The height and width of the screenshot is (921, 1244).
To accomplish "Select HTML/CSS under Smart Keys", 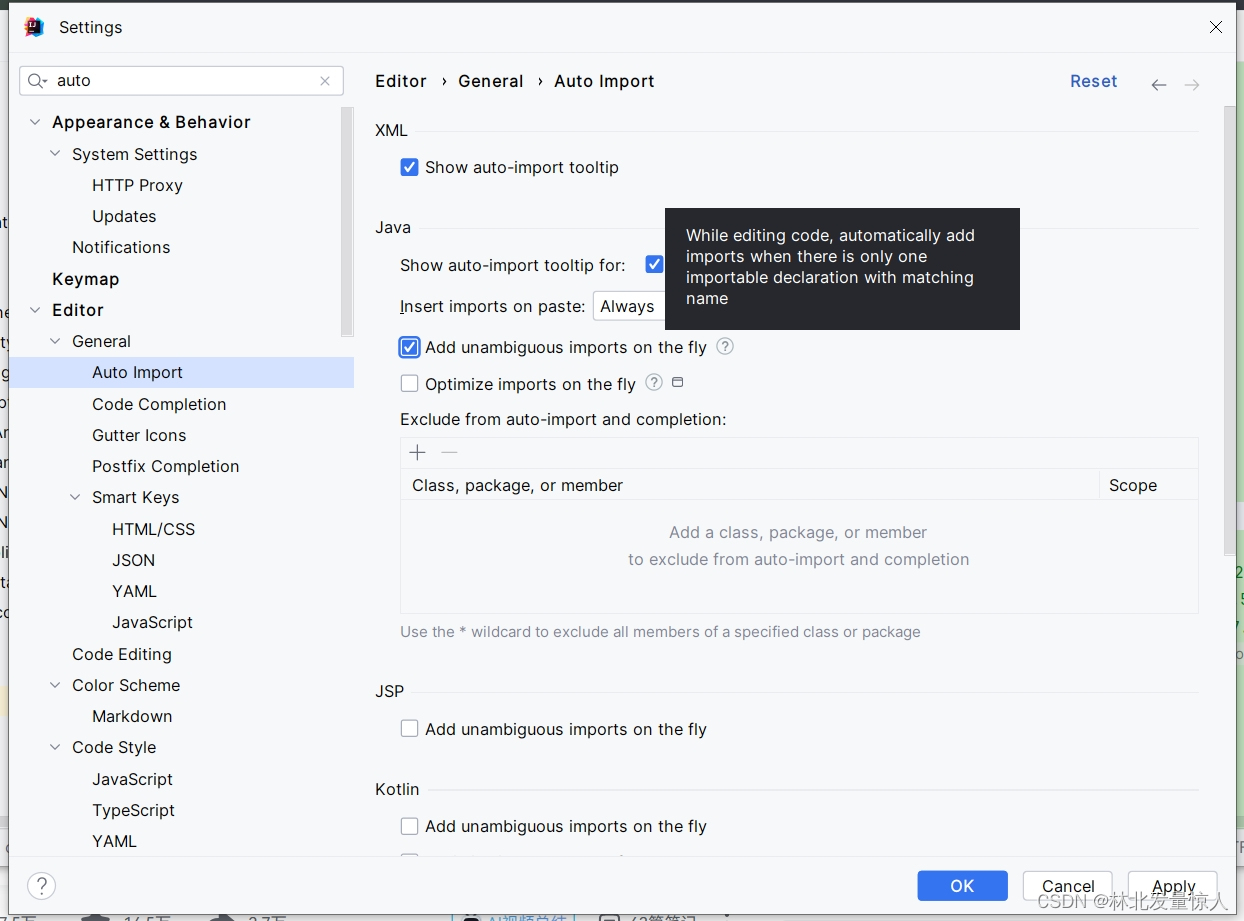I will (x=153, y=529).
